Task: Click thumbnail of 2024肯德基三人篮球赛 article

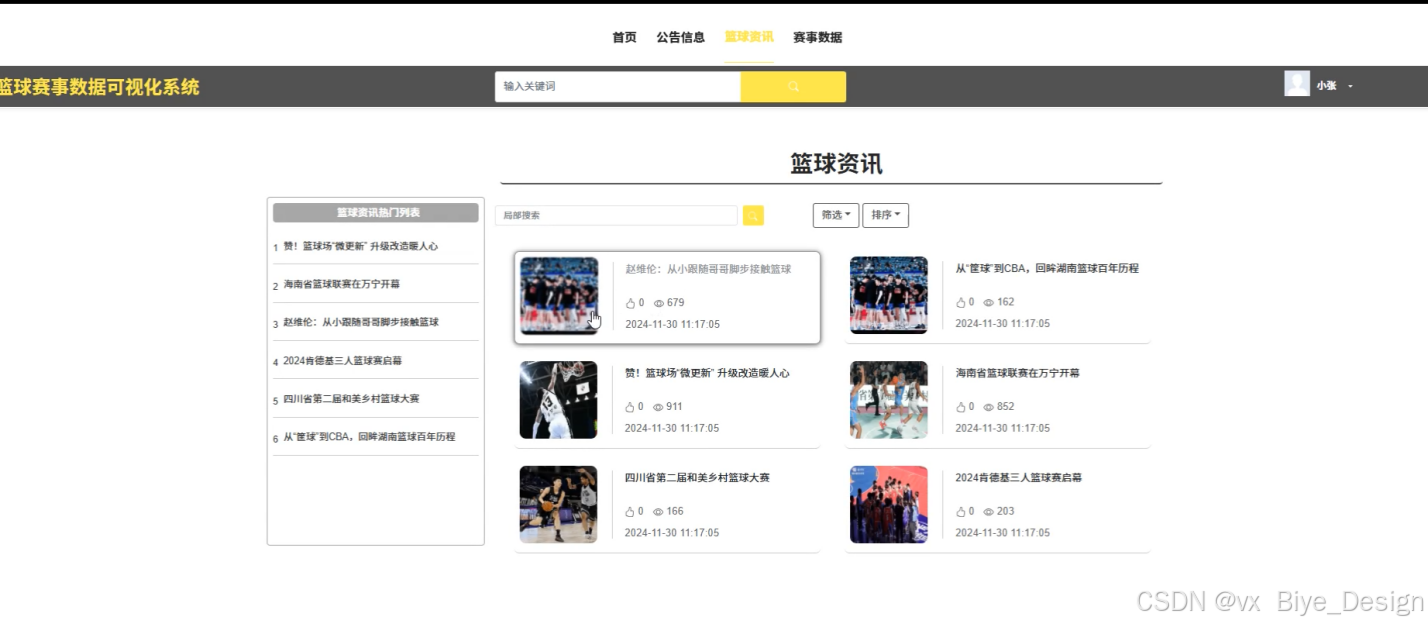Action: click(889, 504)
